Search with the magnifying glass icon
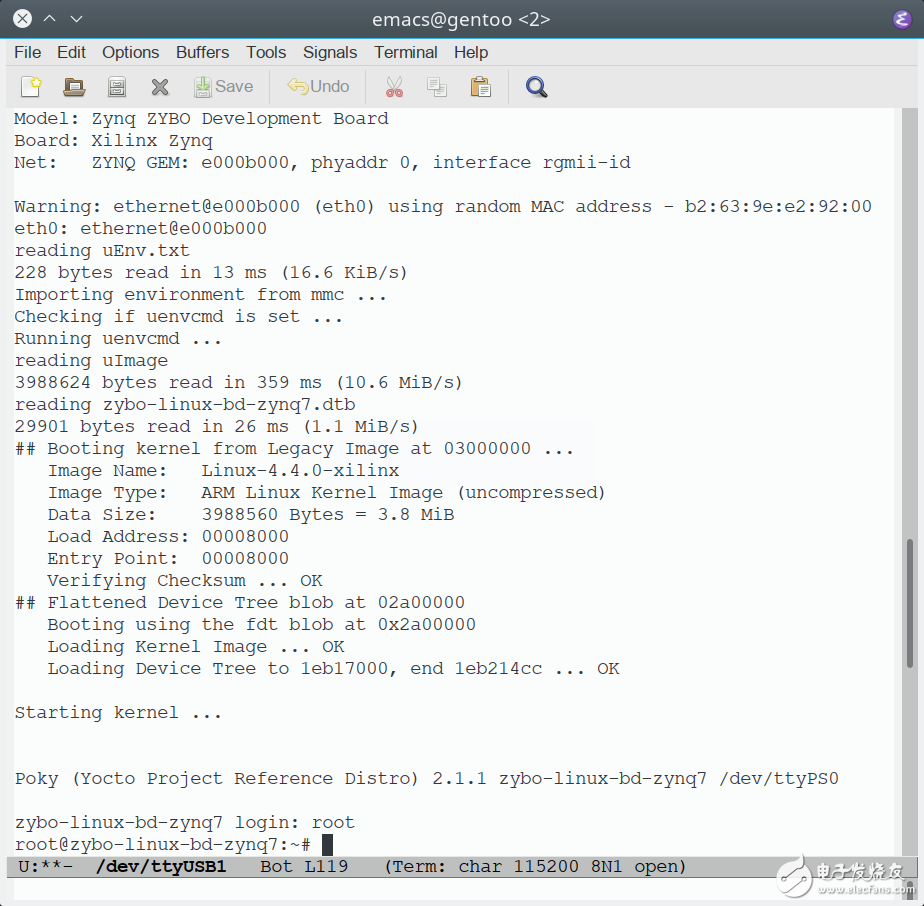The height and width of the screenshot is (906, 924). (x=537, y=87)
